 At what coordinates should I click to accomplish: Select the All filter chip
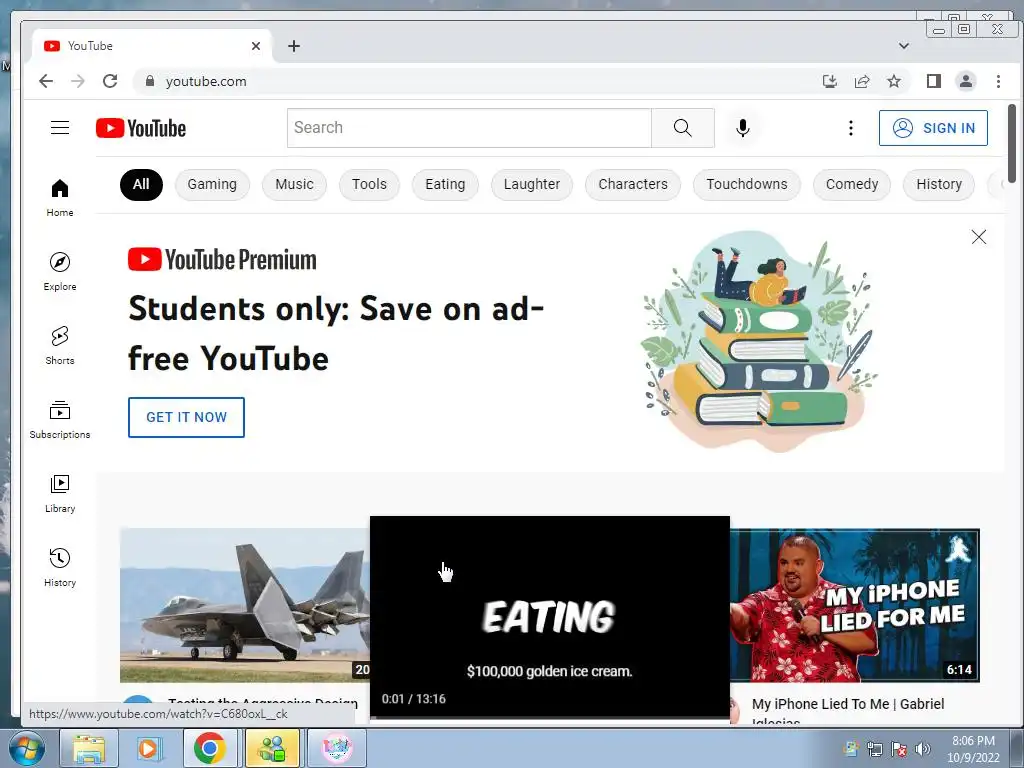(x=141, y=185)
